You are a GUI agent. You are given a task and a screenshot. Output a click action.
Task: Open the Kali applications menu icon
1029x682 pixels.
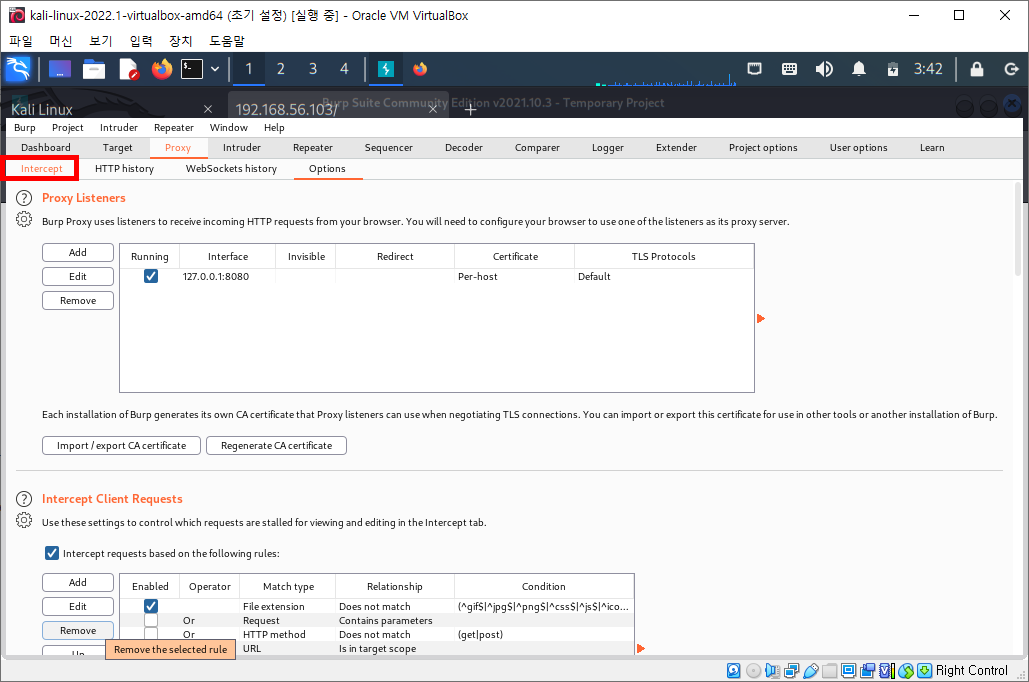point(18,69)
